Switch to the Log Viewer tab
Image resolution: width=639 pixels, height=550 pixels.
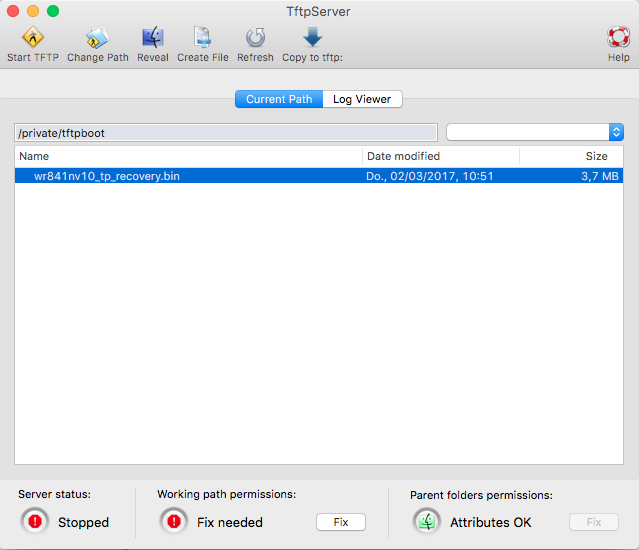click(x=363, y=99)
